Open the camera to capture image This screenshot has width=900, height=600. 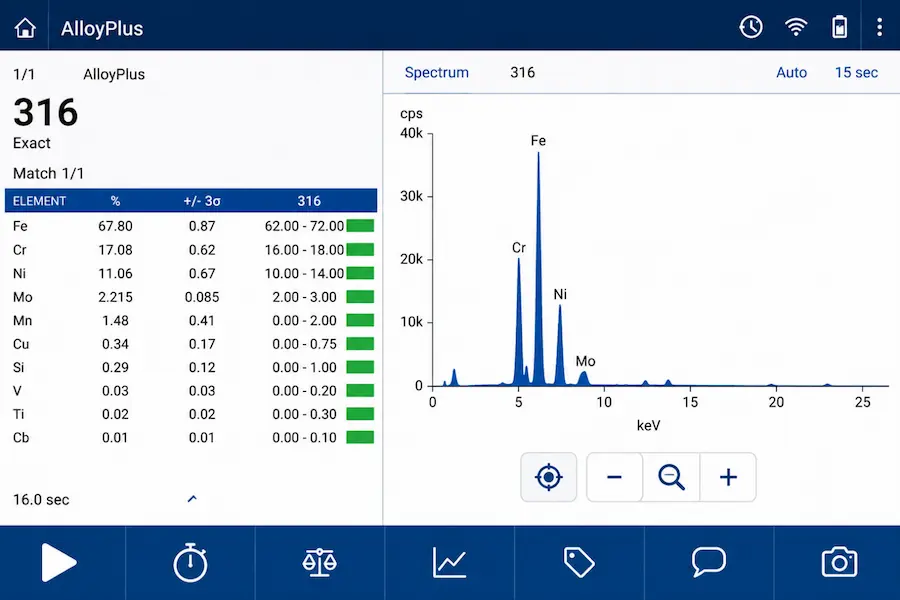(x=840, y=563)
